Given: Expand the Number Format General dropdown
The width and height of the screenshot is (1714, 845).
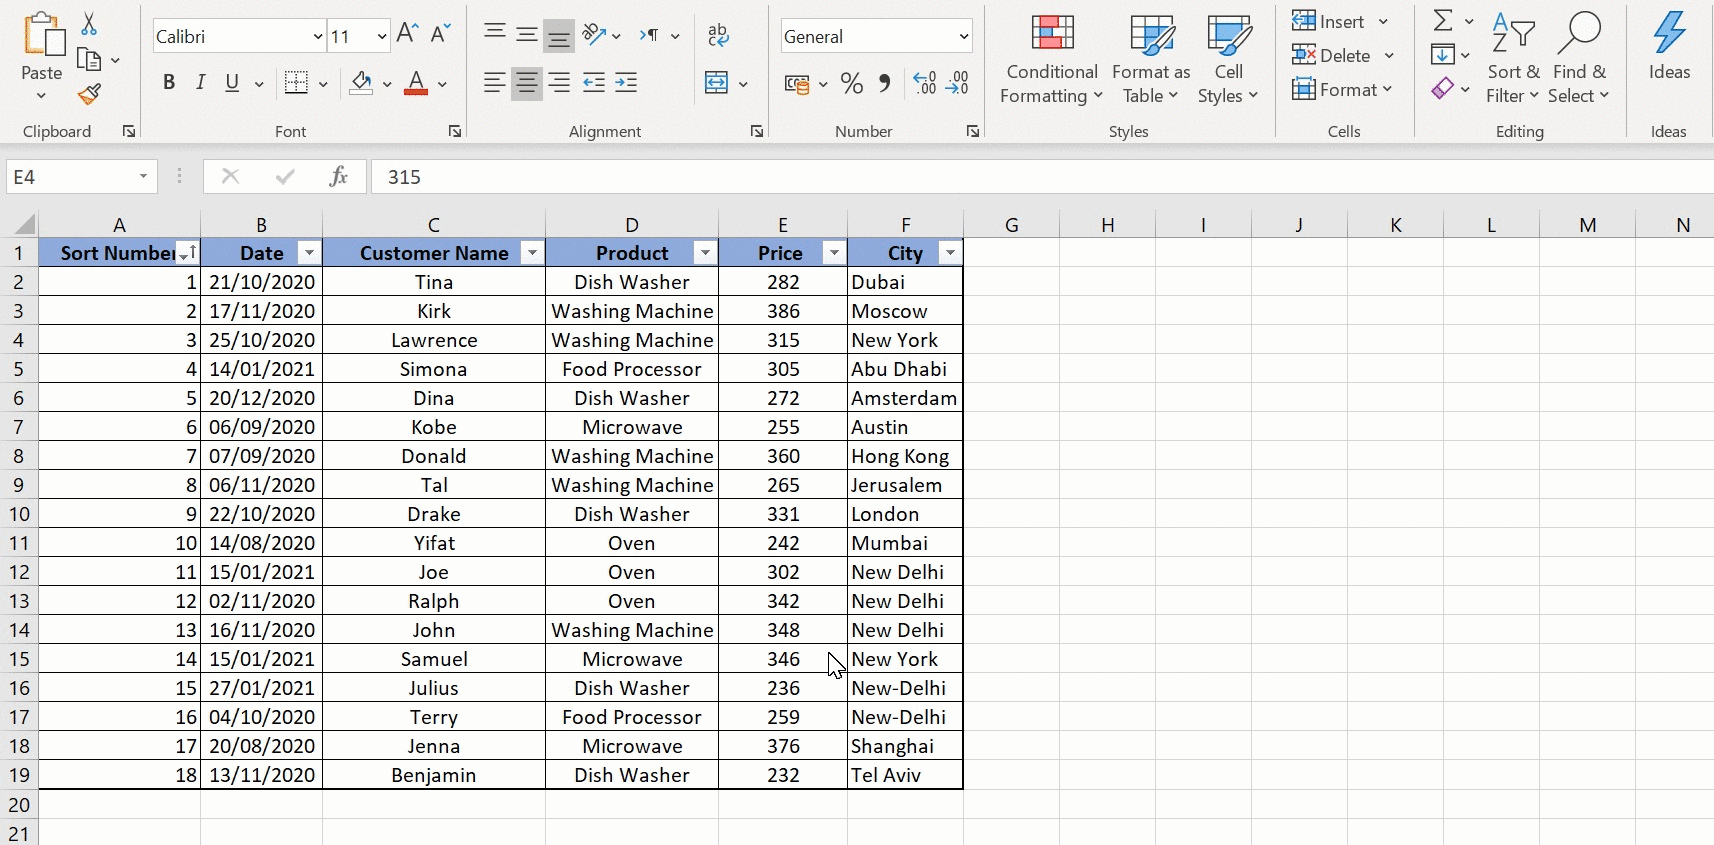Looking at the screenshot, I should click(x=963, y=37).
